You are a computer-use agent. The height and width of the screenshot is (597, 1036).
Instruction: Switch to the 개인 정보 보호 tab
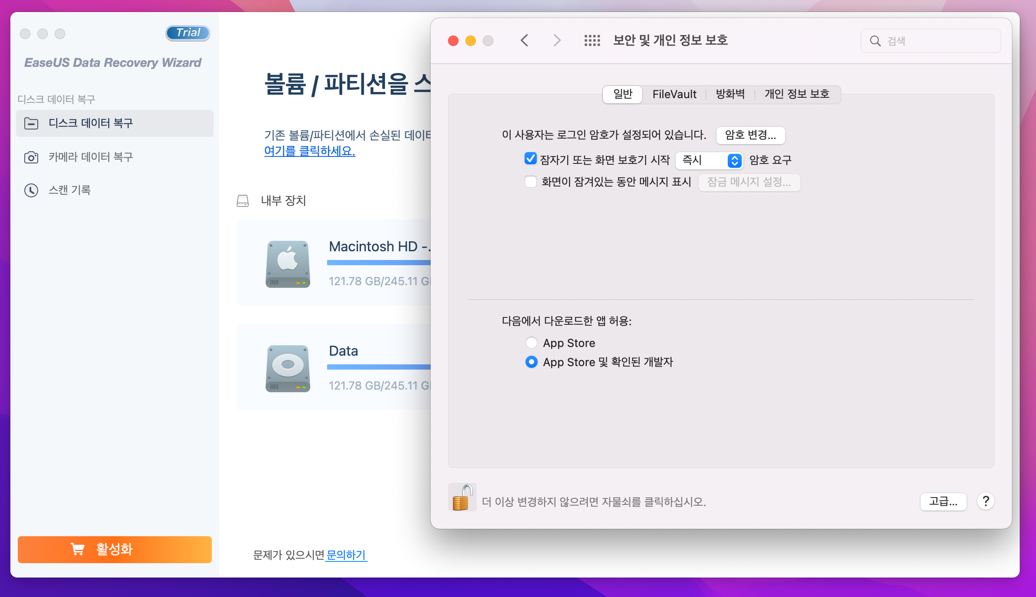click(797, 94)
